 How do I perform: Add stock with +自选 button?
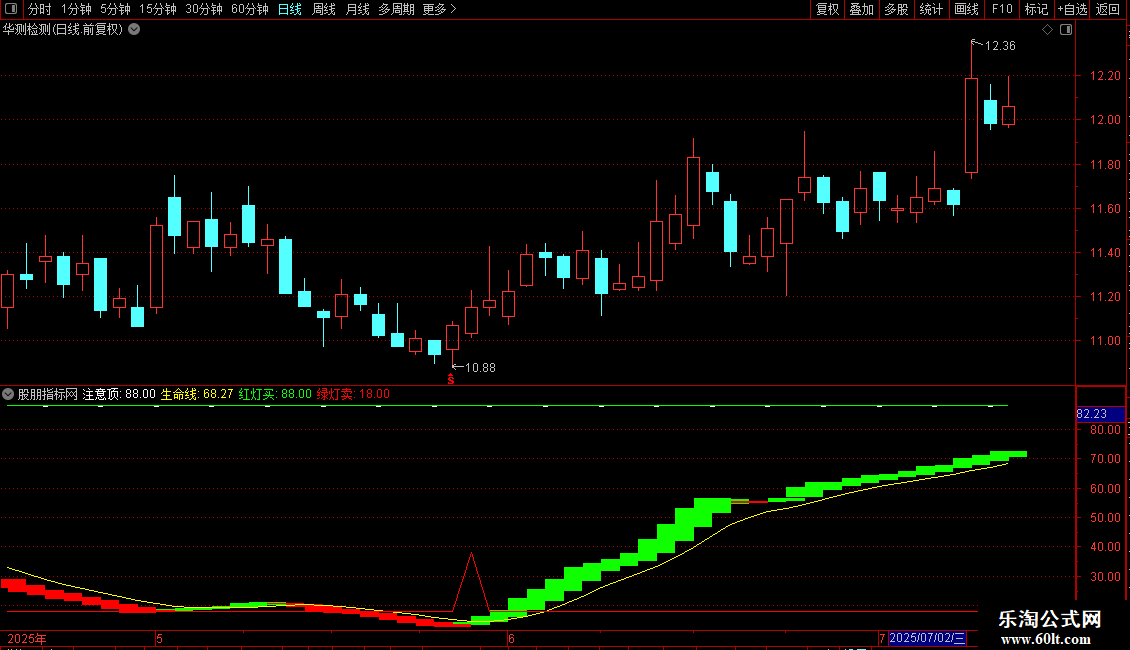[1072, 9]
